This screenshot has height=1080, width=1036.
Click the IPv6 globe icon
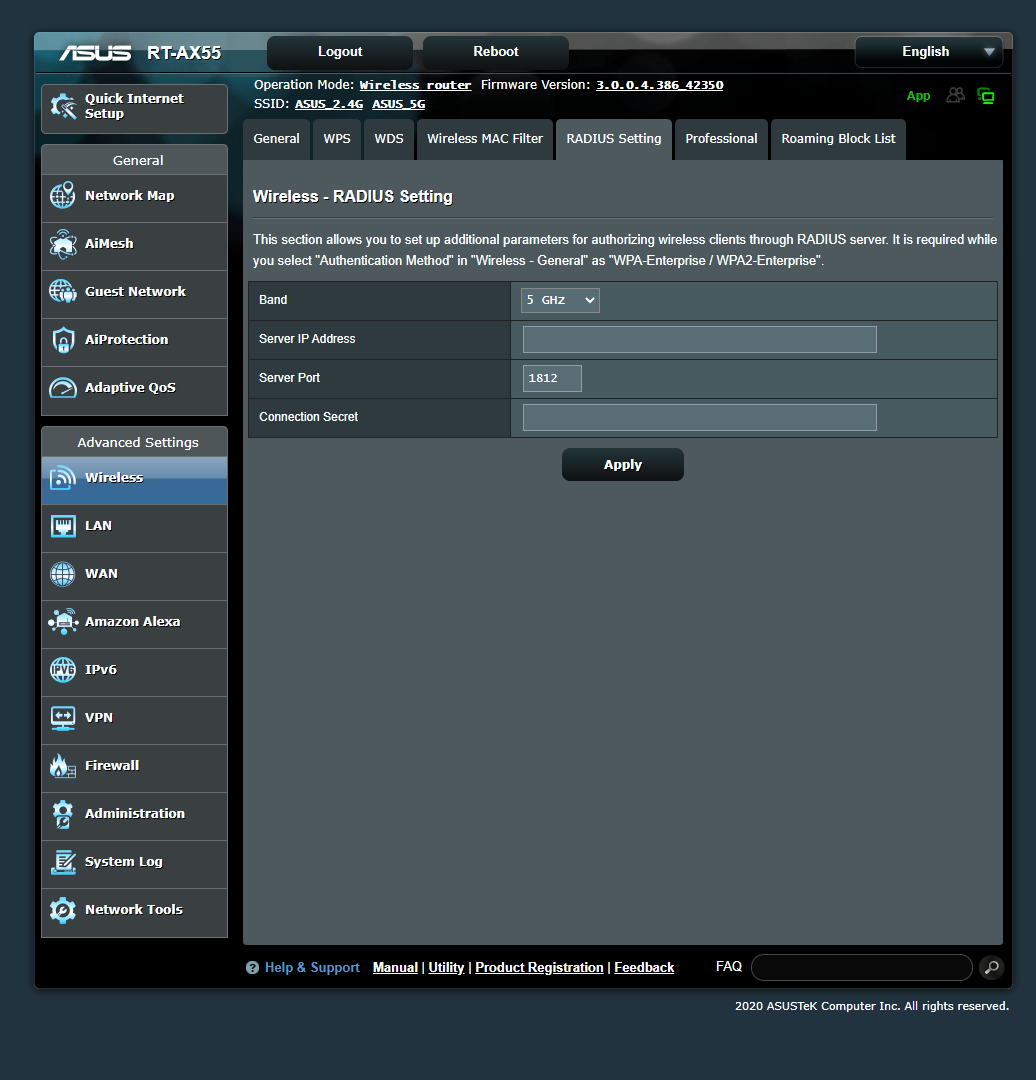pyautogui.click(x=63, y=669)
